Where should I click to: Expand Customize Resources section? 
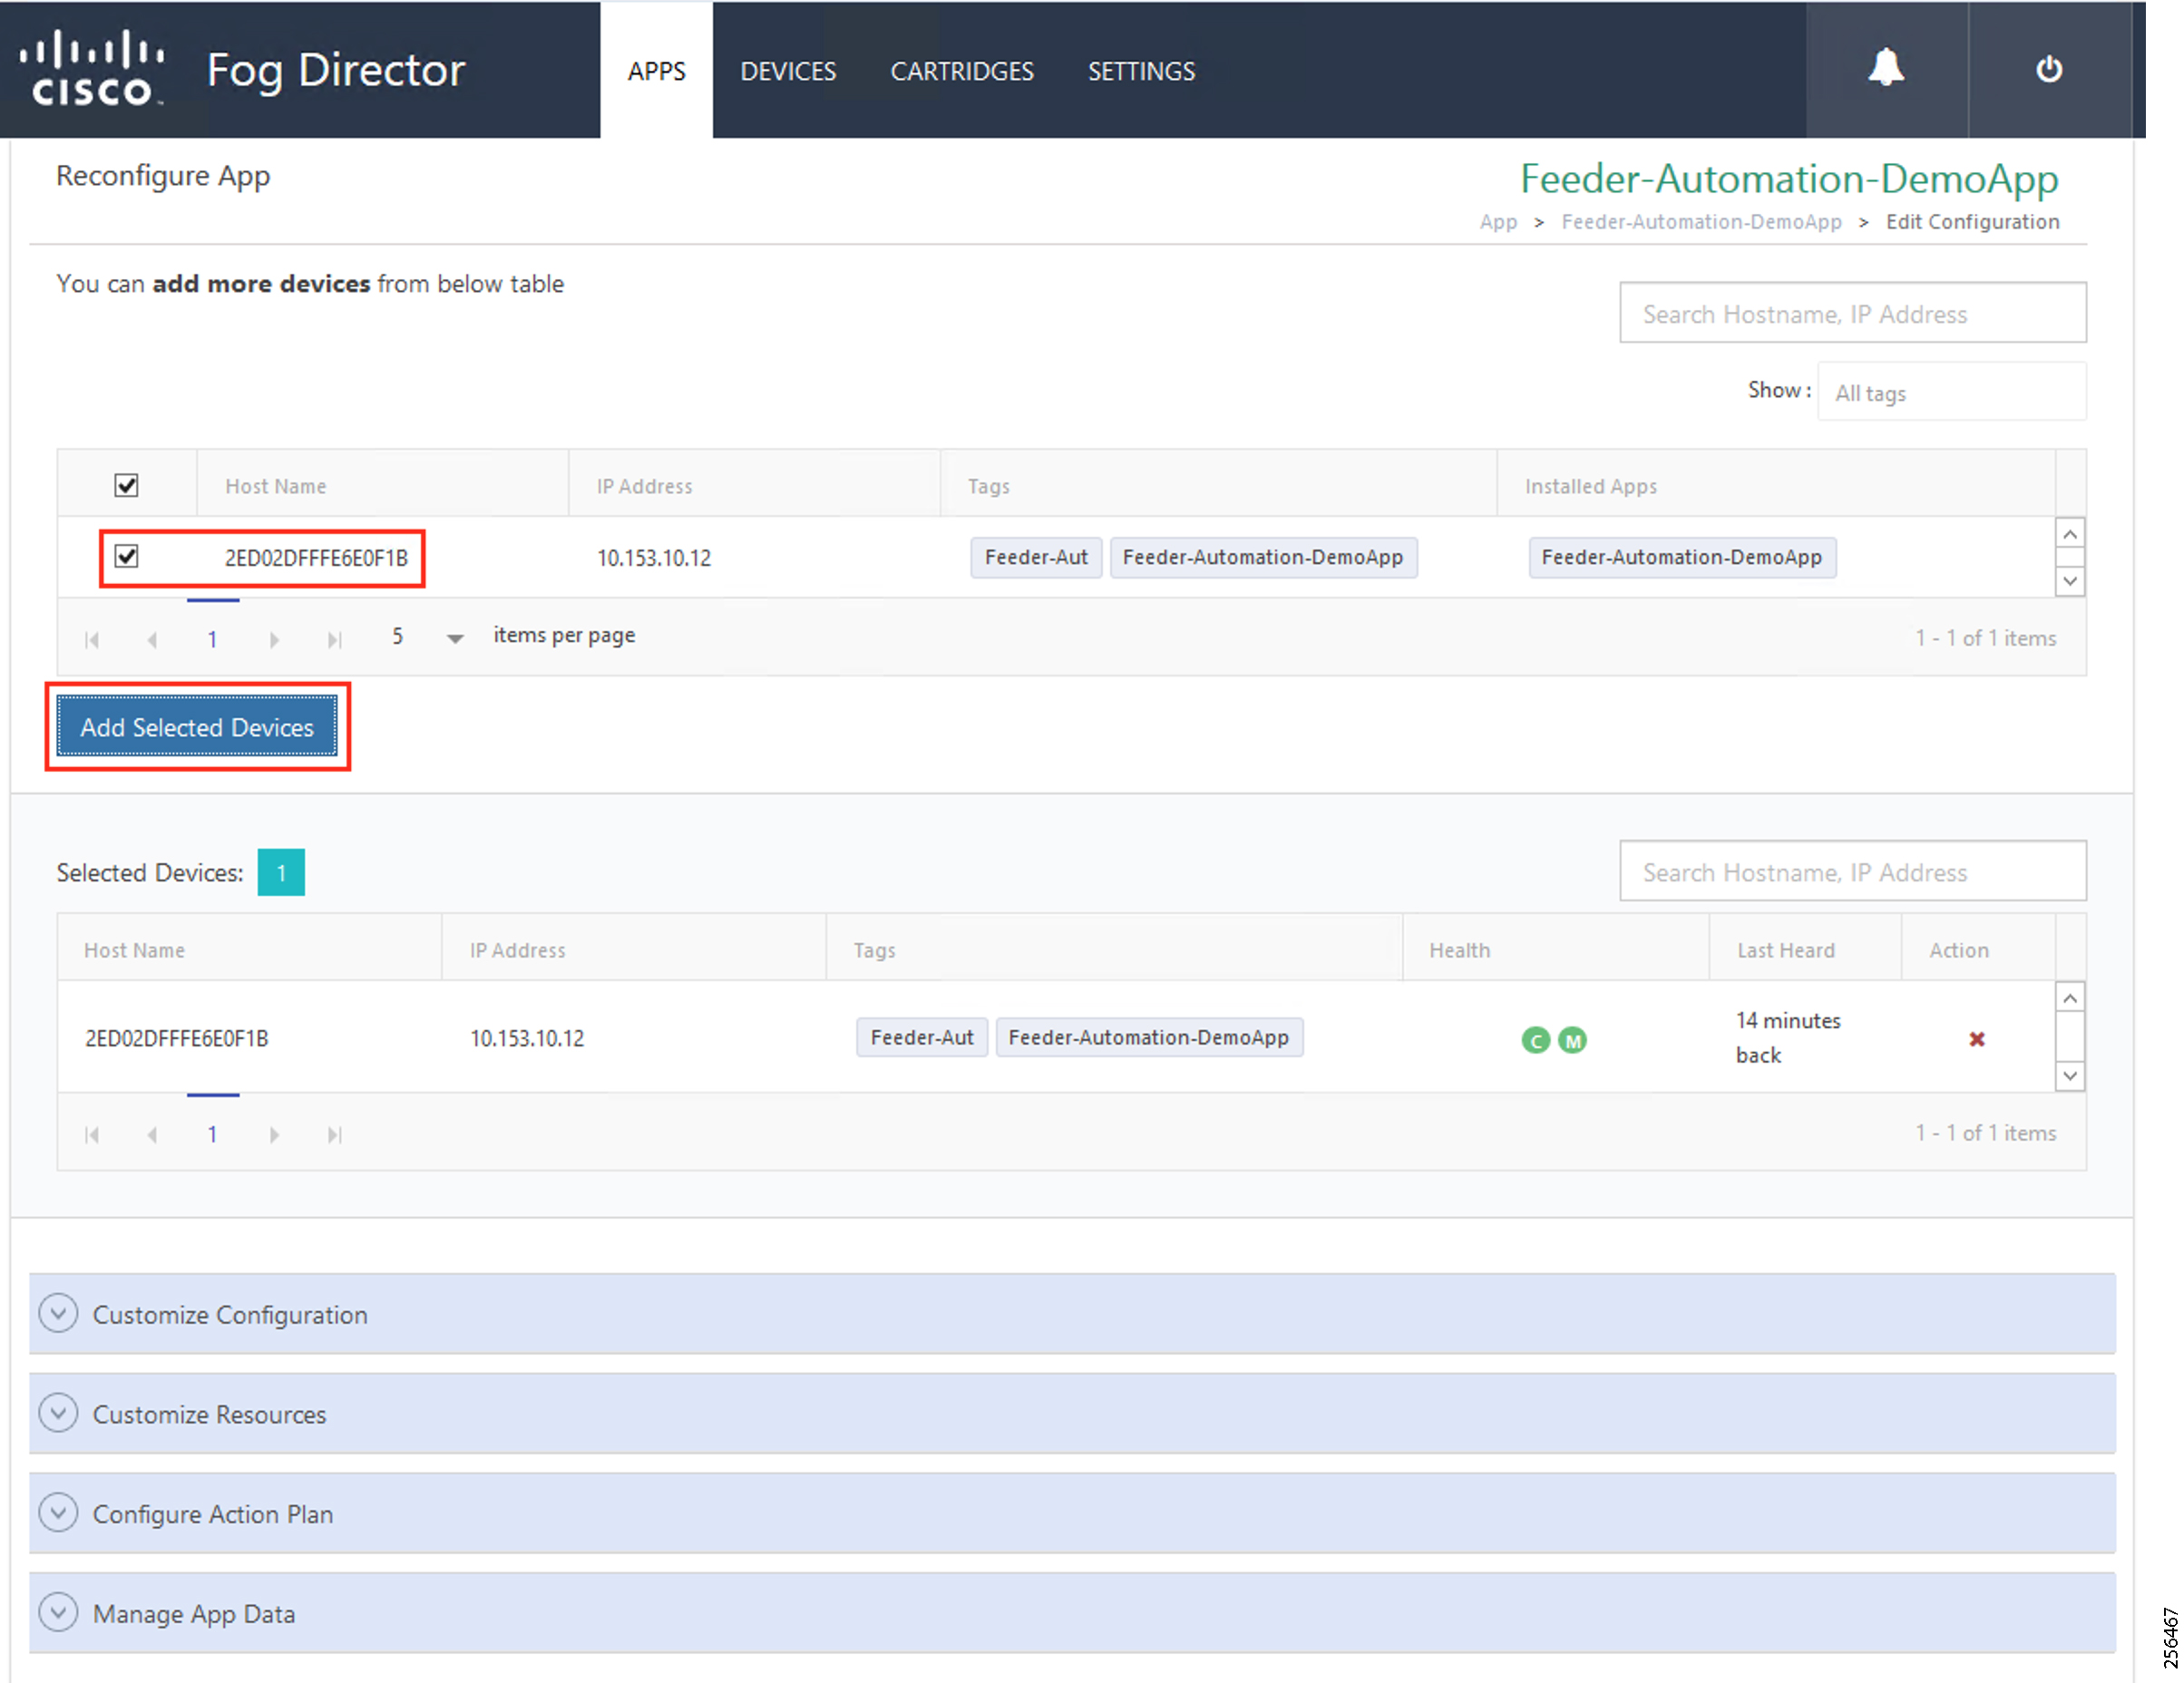1071,1413
